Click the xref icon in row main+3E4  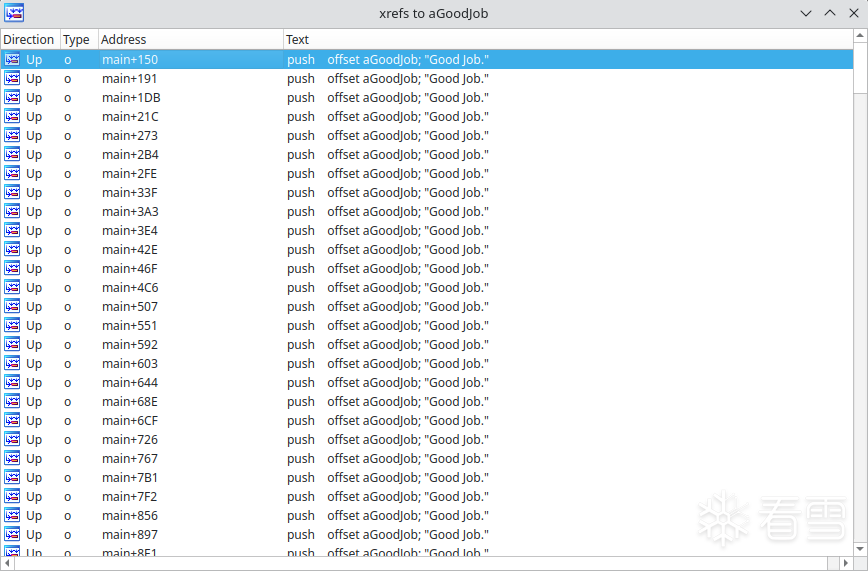[x=12, y=230]
